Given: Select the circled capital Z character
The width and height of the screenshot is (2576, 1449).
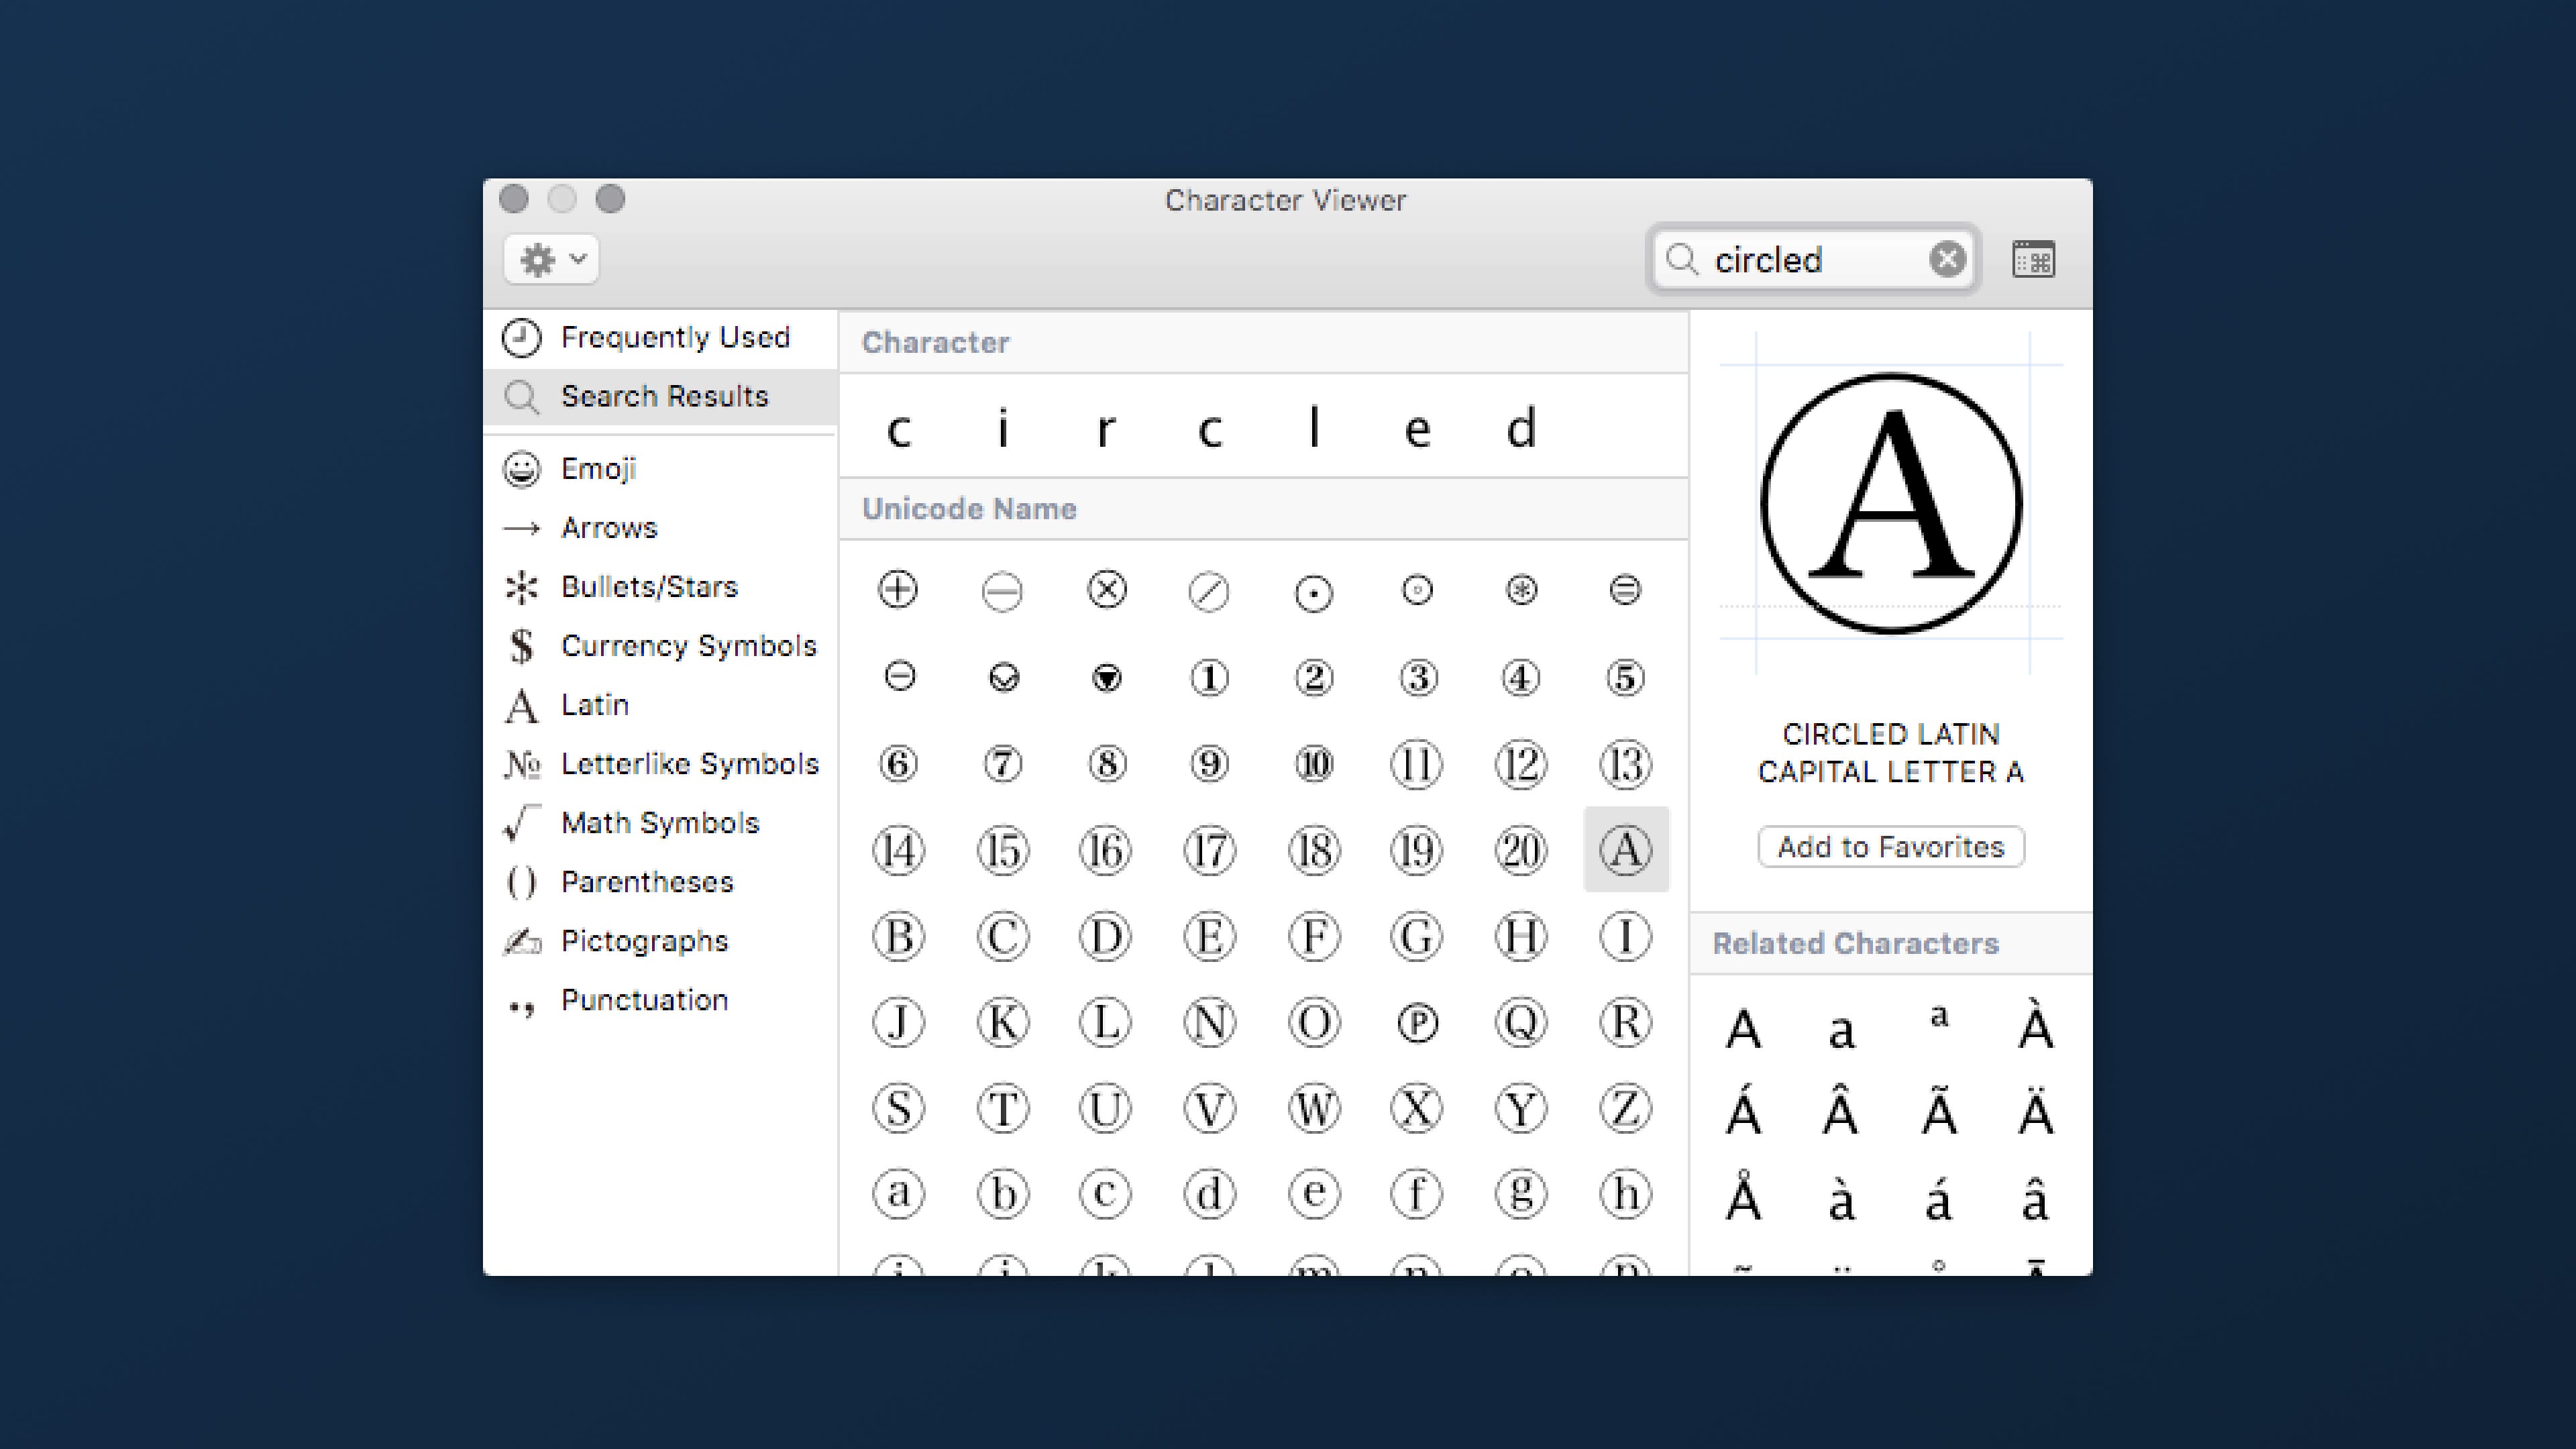Looking at the screenshot, I should pyautogui.click(x=1625, y=1109).
